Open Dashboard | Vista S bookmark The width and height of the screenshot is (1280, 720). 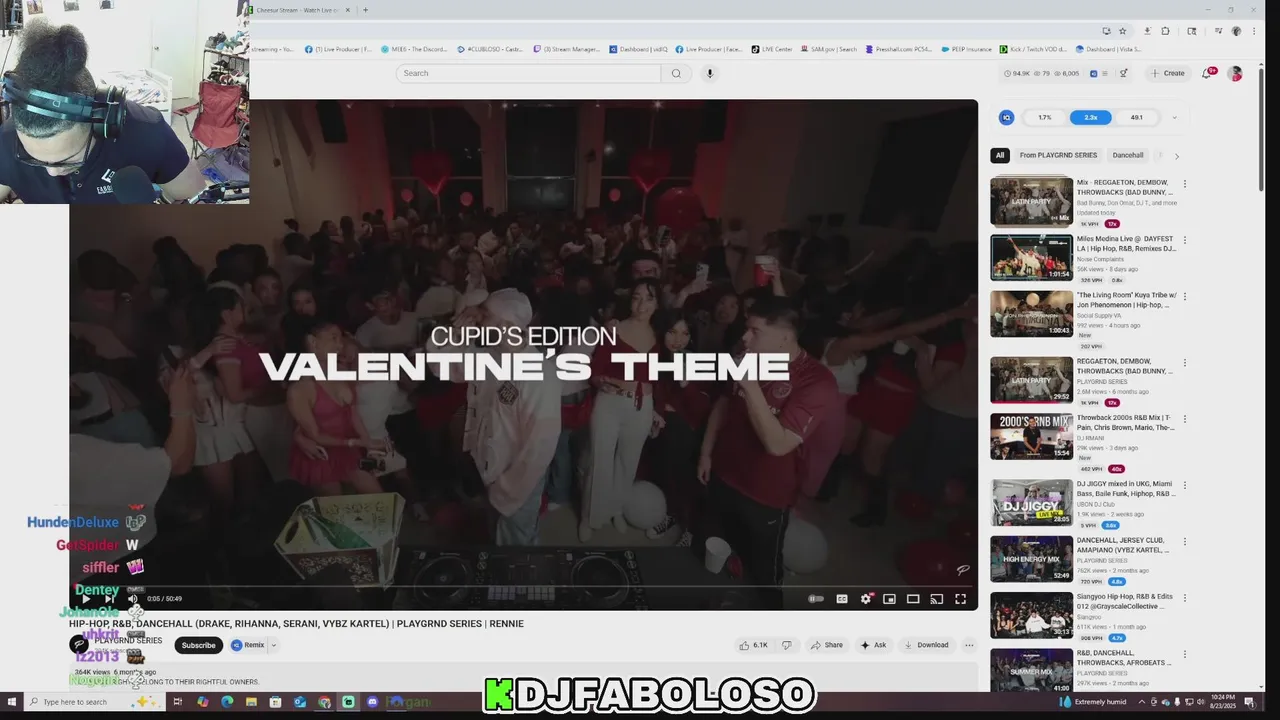pyautogui.click(x=1108, y=49)
